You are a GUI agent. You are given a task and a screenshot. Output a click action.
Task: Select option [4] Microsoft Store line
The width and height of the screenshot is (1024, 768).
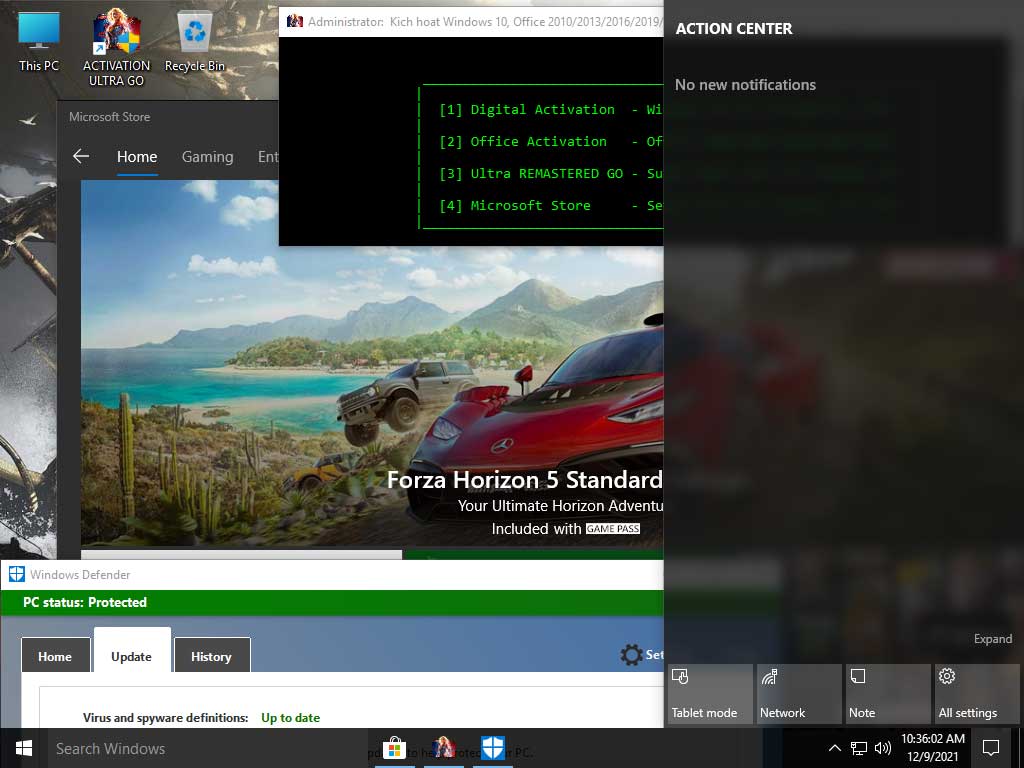tap(551, 206)
